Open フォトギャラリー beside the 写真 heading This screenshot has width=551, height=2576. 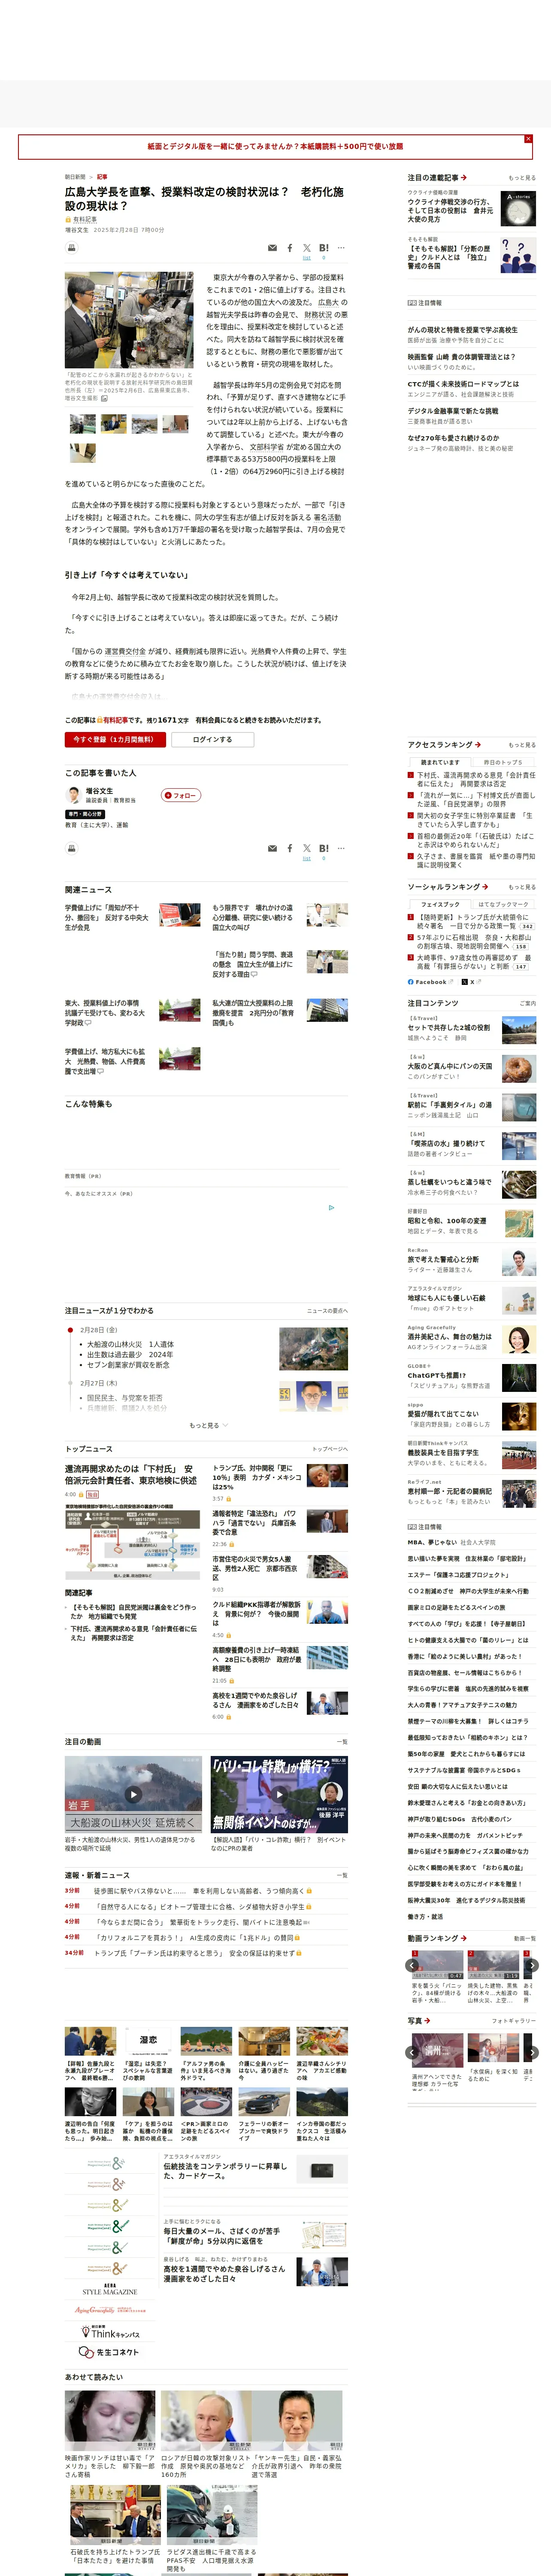tap(514, 2021)
